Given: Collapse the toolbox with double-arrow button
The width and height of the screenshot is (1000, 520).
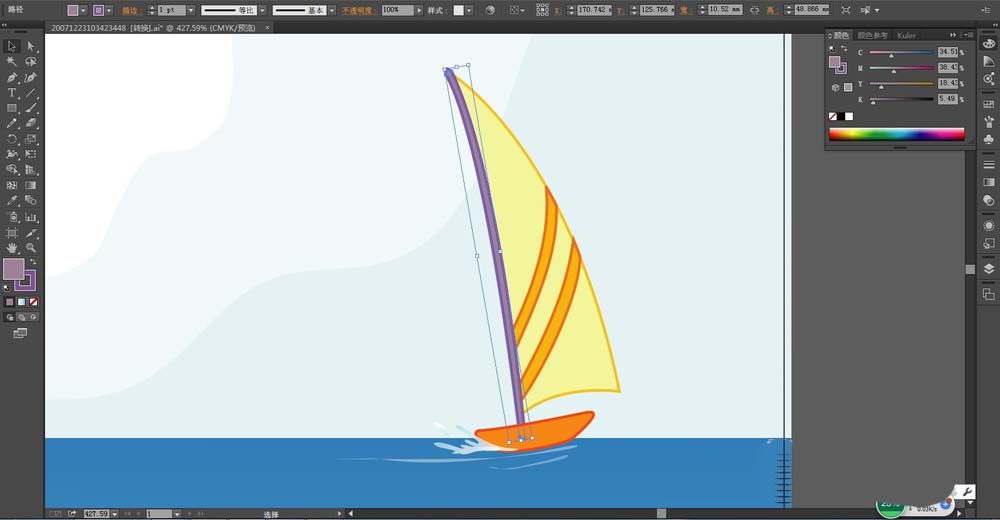Looking at the screenshot, I should point(4,24).
